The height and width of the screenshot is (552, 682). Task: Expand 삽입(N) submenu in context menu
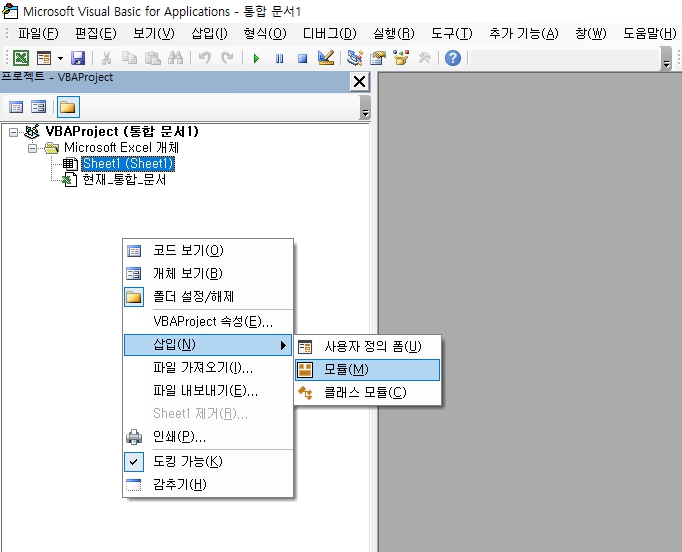point(208,345)
